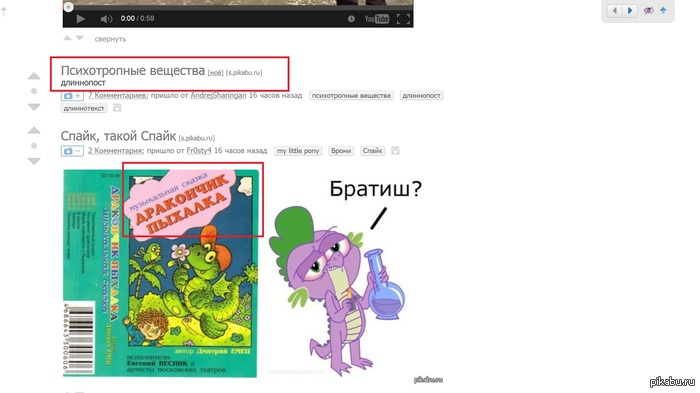Select the Брони tag
This screenshot has width=700, height=393.
coord(341,151)
